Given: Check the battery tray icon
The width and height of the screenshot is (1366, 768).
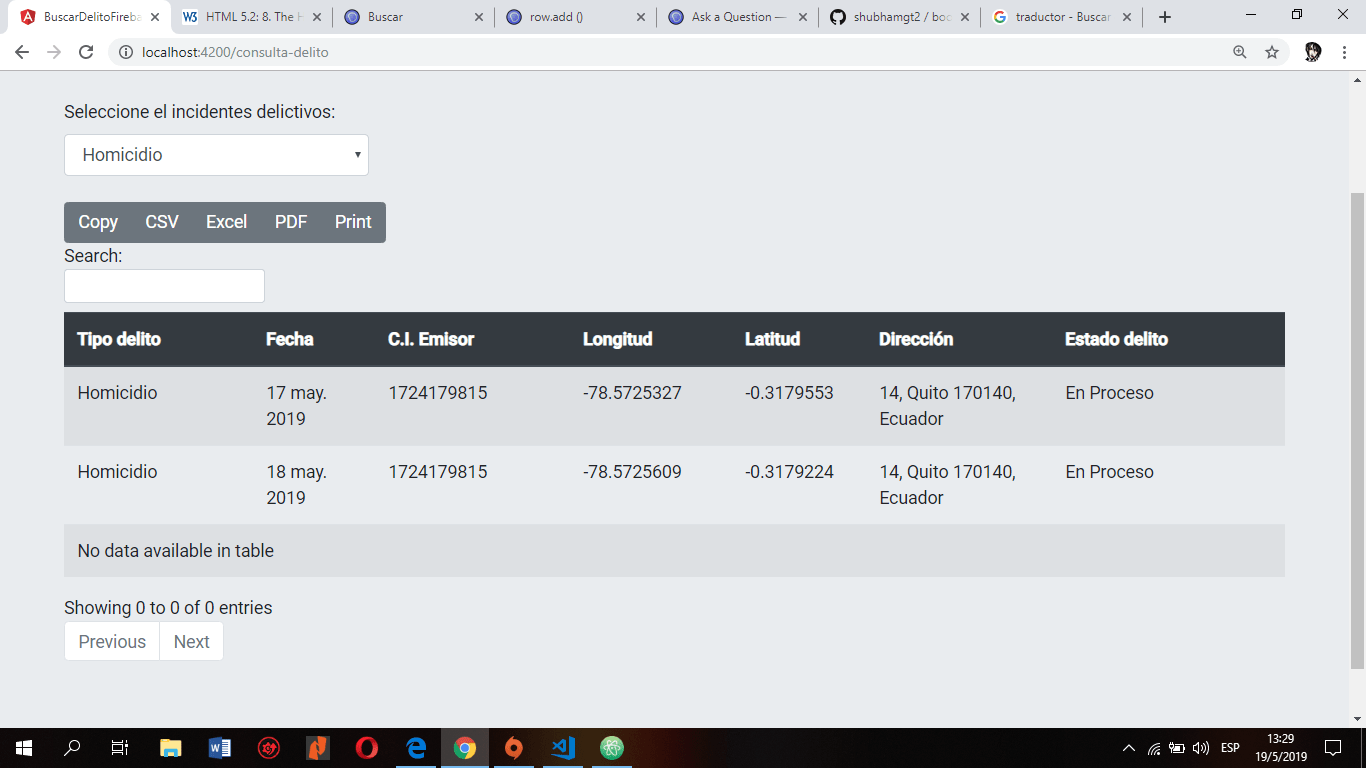Looking at the screenshot, I should pos(1177,748).
